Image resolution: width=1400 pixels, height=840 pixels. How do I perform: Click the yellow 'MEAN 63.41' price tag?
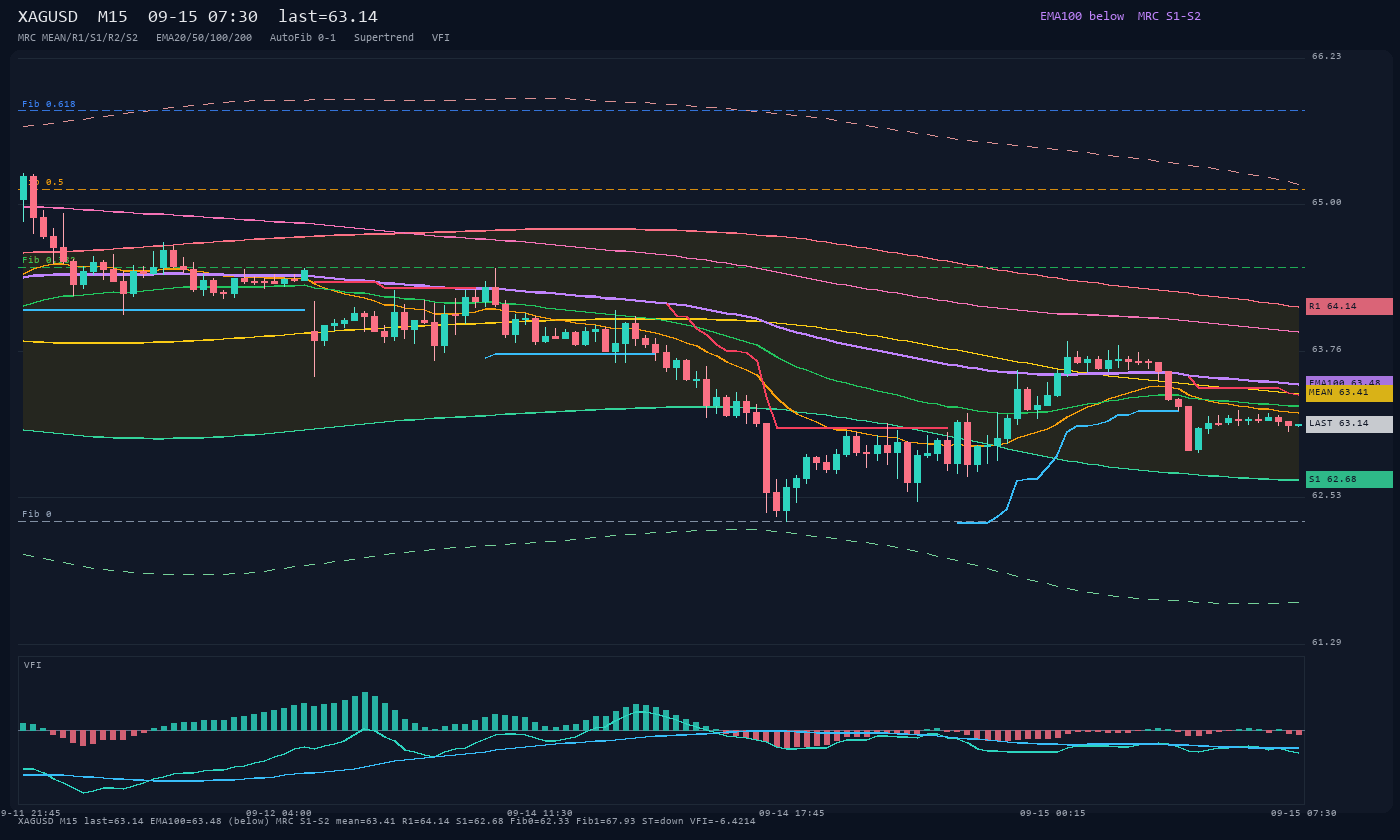click(1349, 393)
